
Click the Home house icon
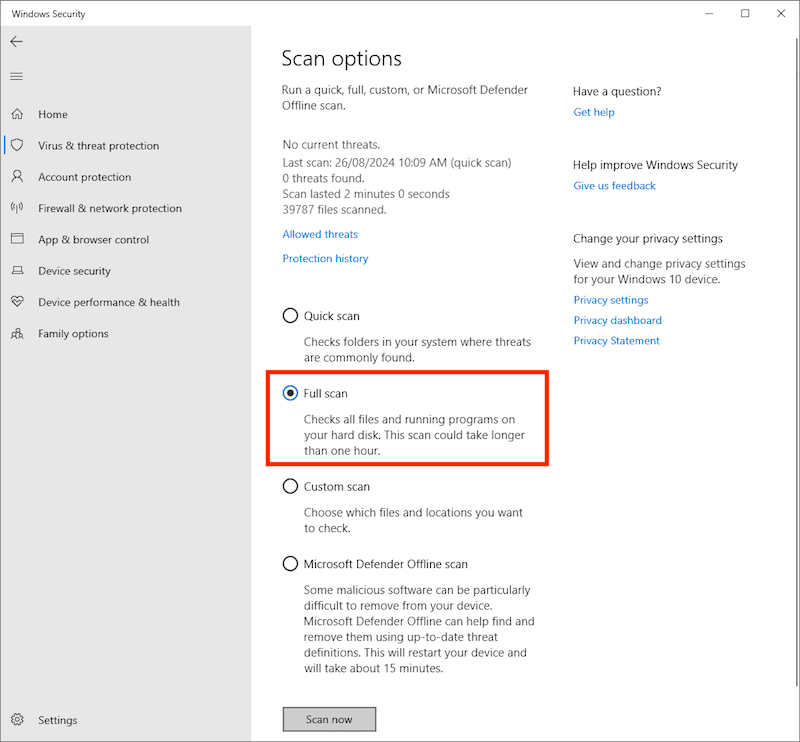[17, 114]
